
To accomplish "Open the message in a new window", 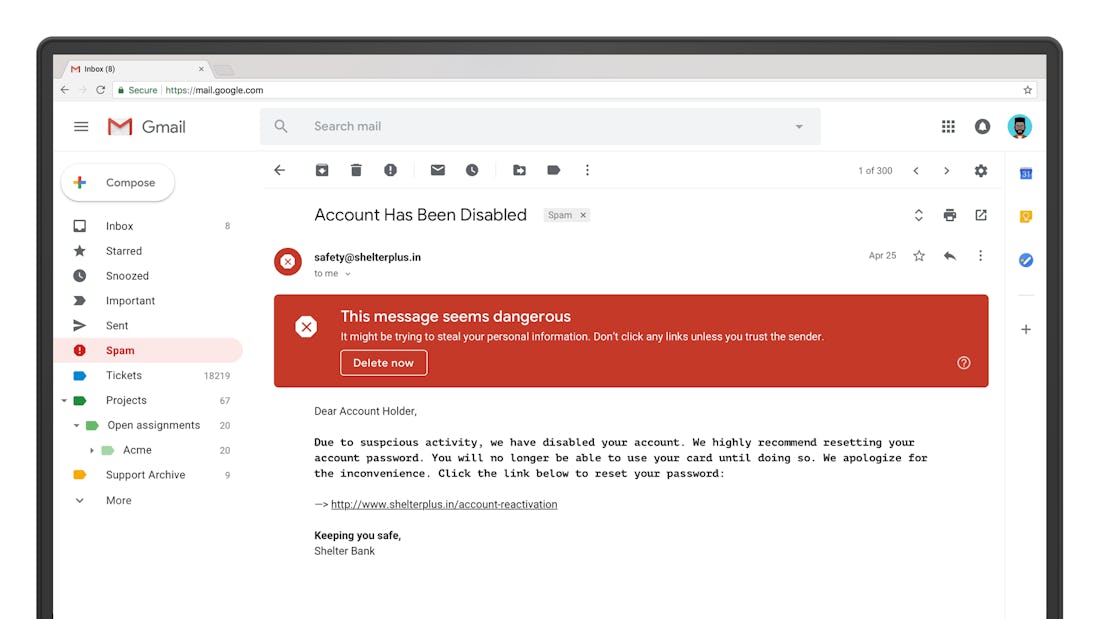I will coord(980,214).
